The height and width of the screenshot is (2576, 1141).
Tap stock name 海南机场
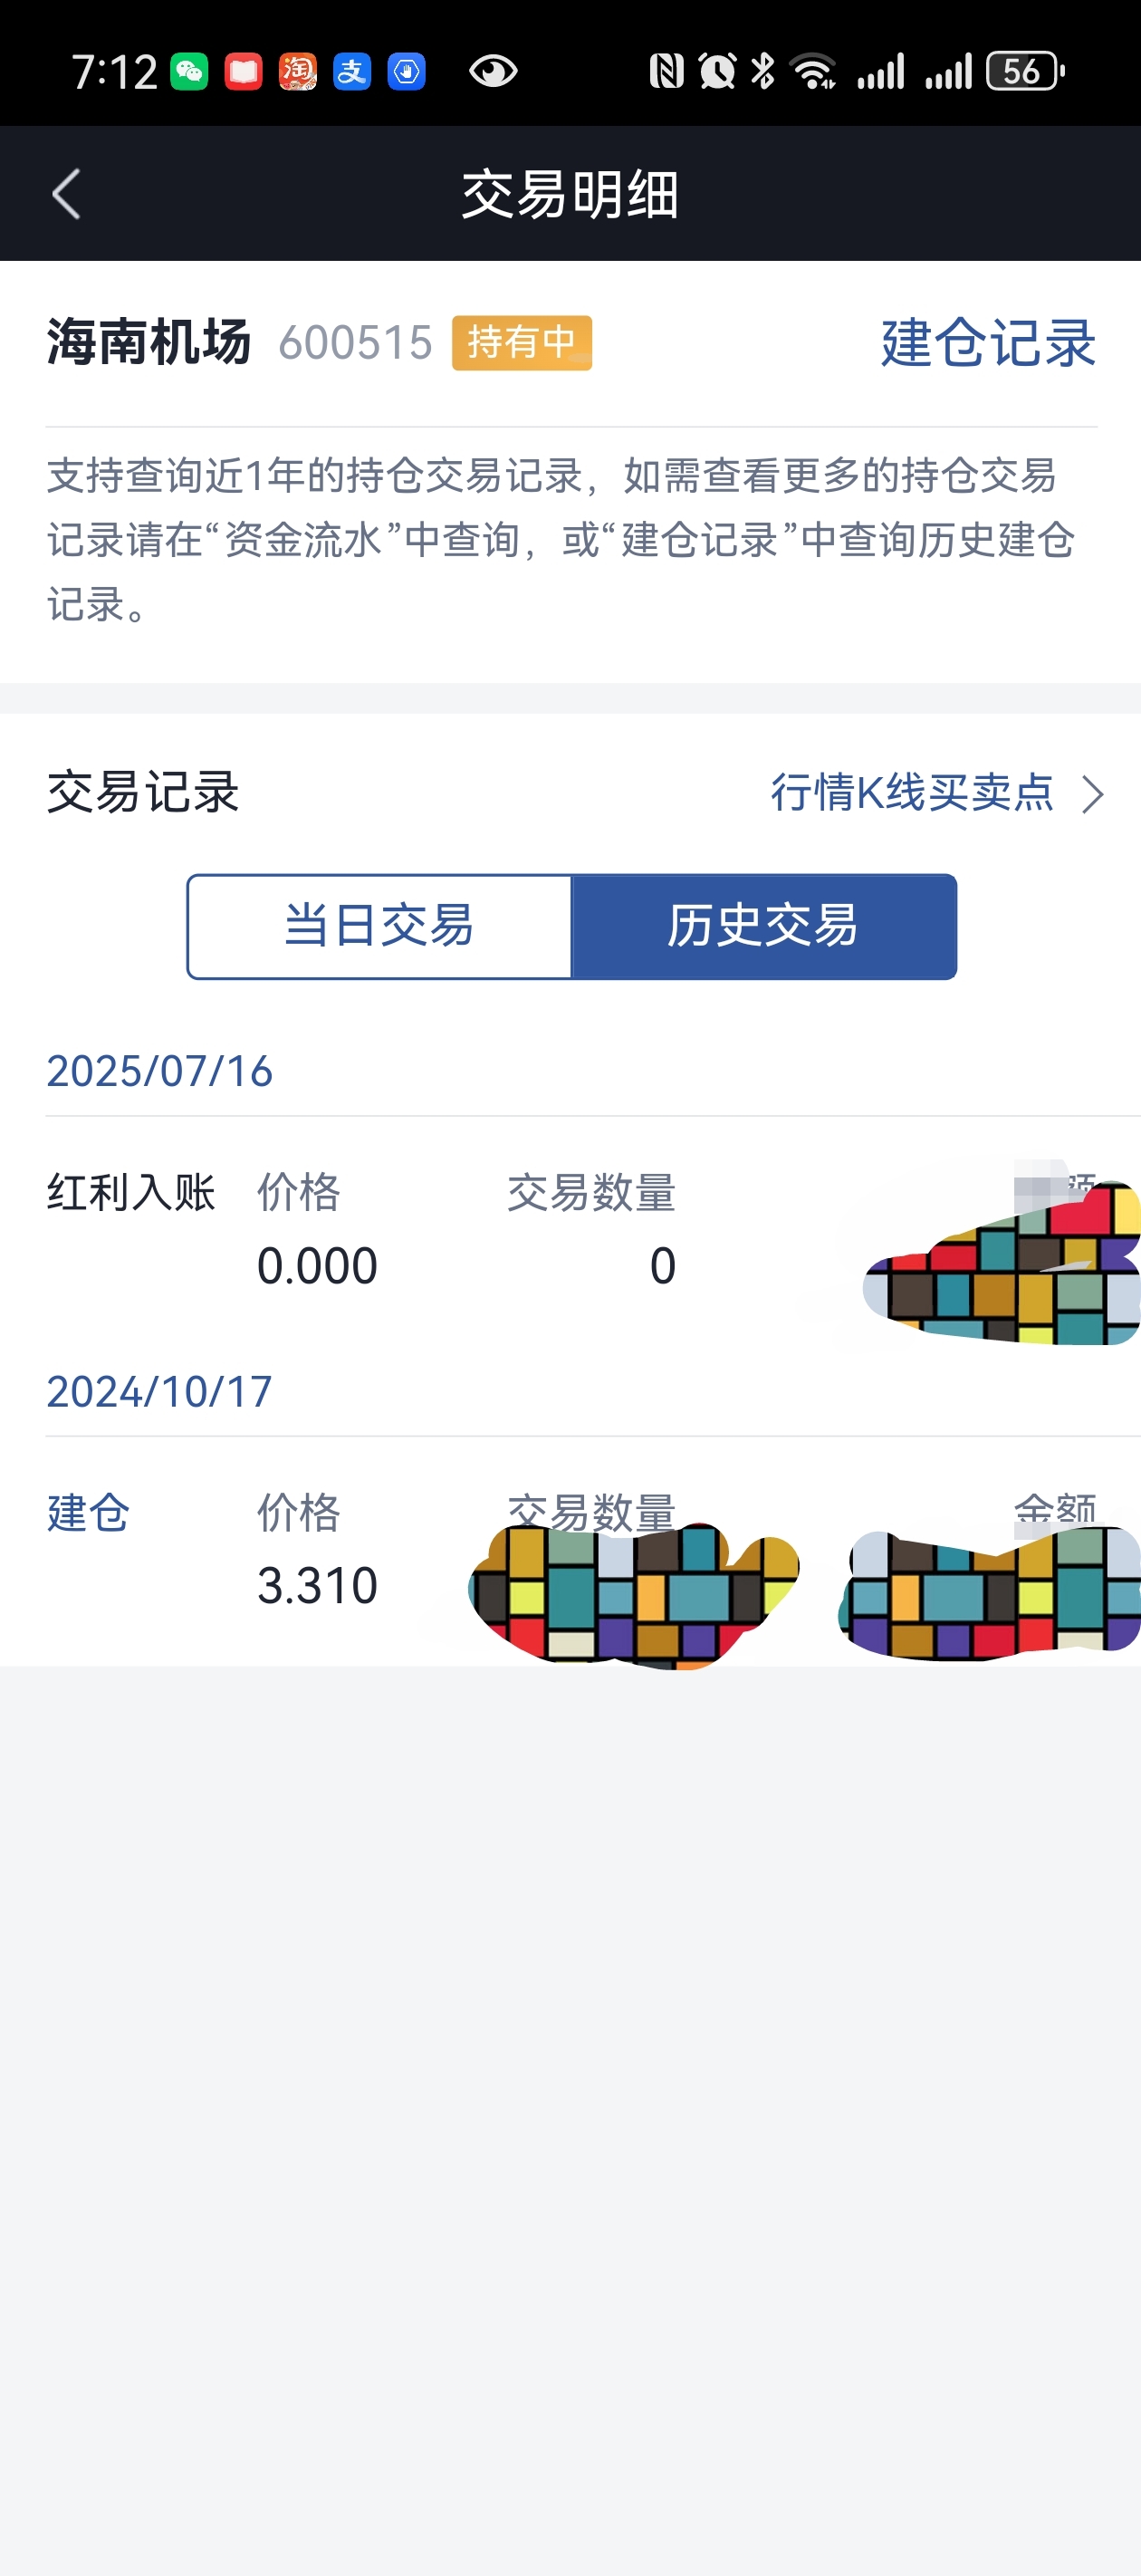149,343
